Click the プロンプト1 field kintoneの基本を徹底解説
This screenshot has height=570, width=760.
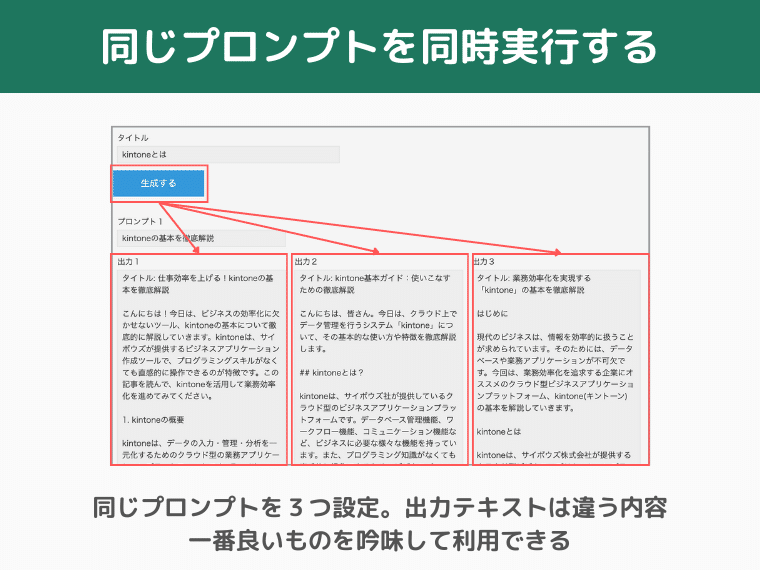(201, 238)
